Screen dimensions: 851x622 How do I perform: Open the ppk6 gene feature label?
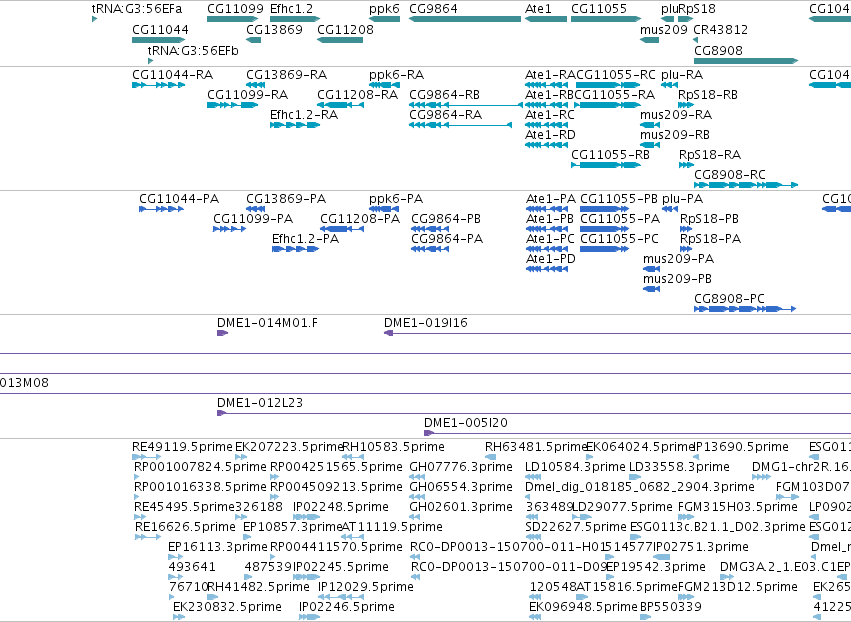point(384,9)
